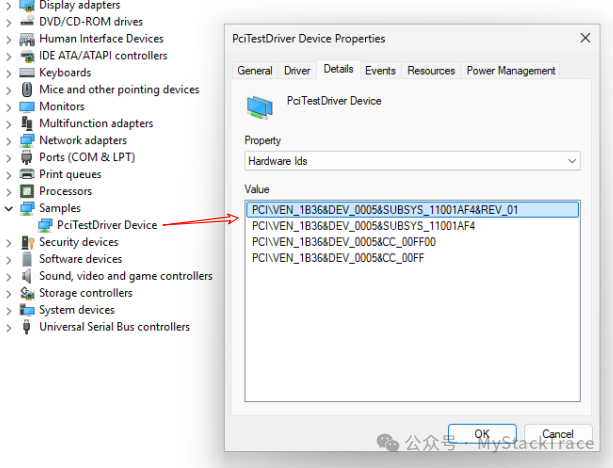The image size is (613, 468).
Task: Click the OK button
Action: (x=482, y=434)
